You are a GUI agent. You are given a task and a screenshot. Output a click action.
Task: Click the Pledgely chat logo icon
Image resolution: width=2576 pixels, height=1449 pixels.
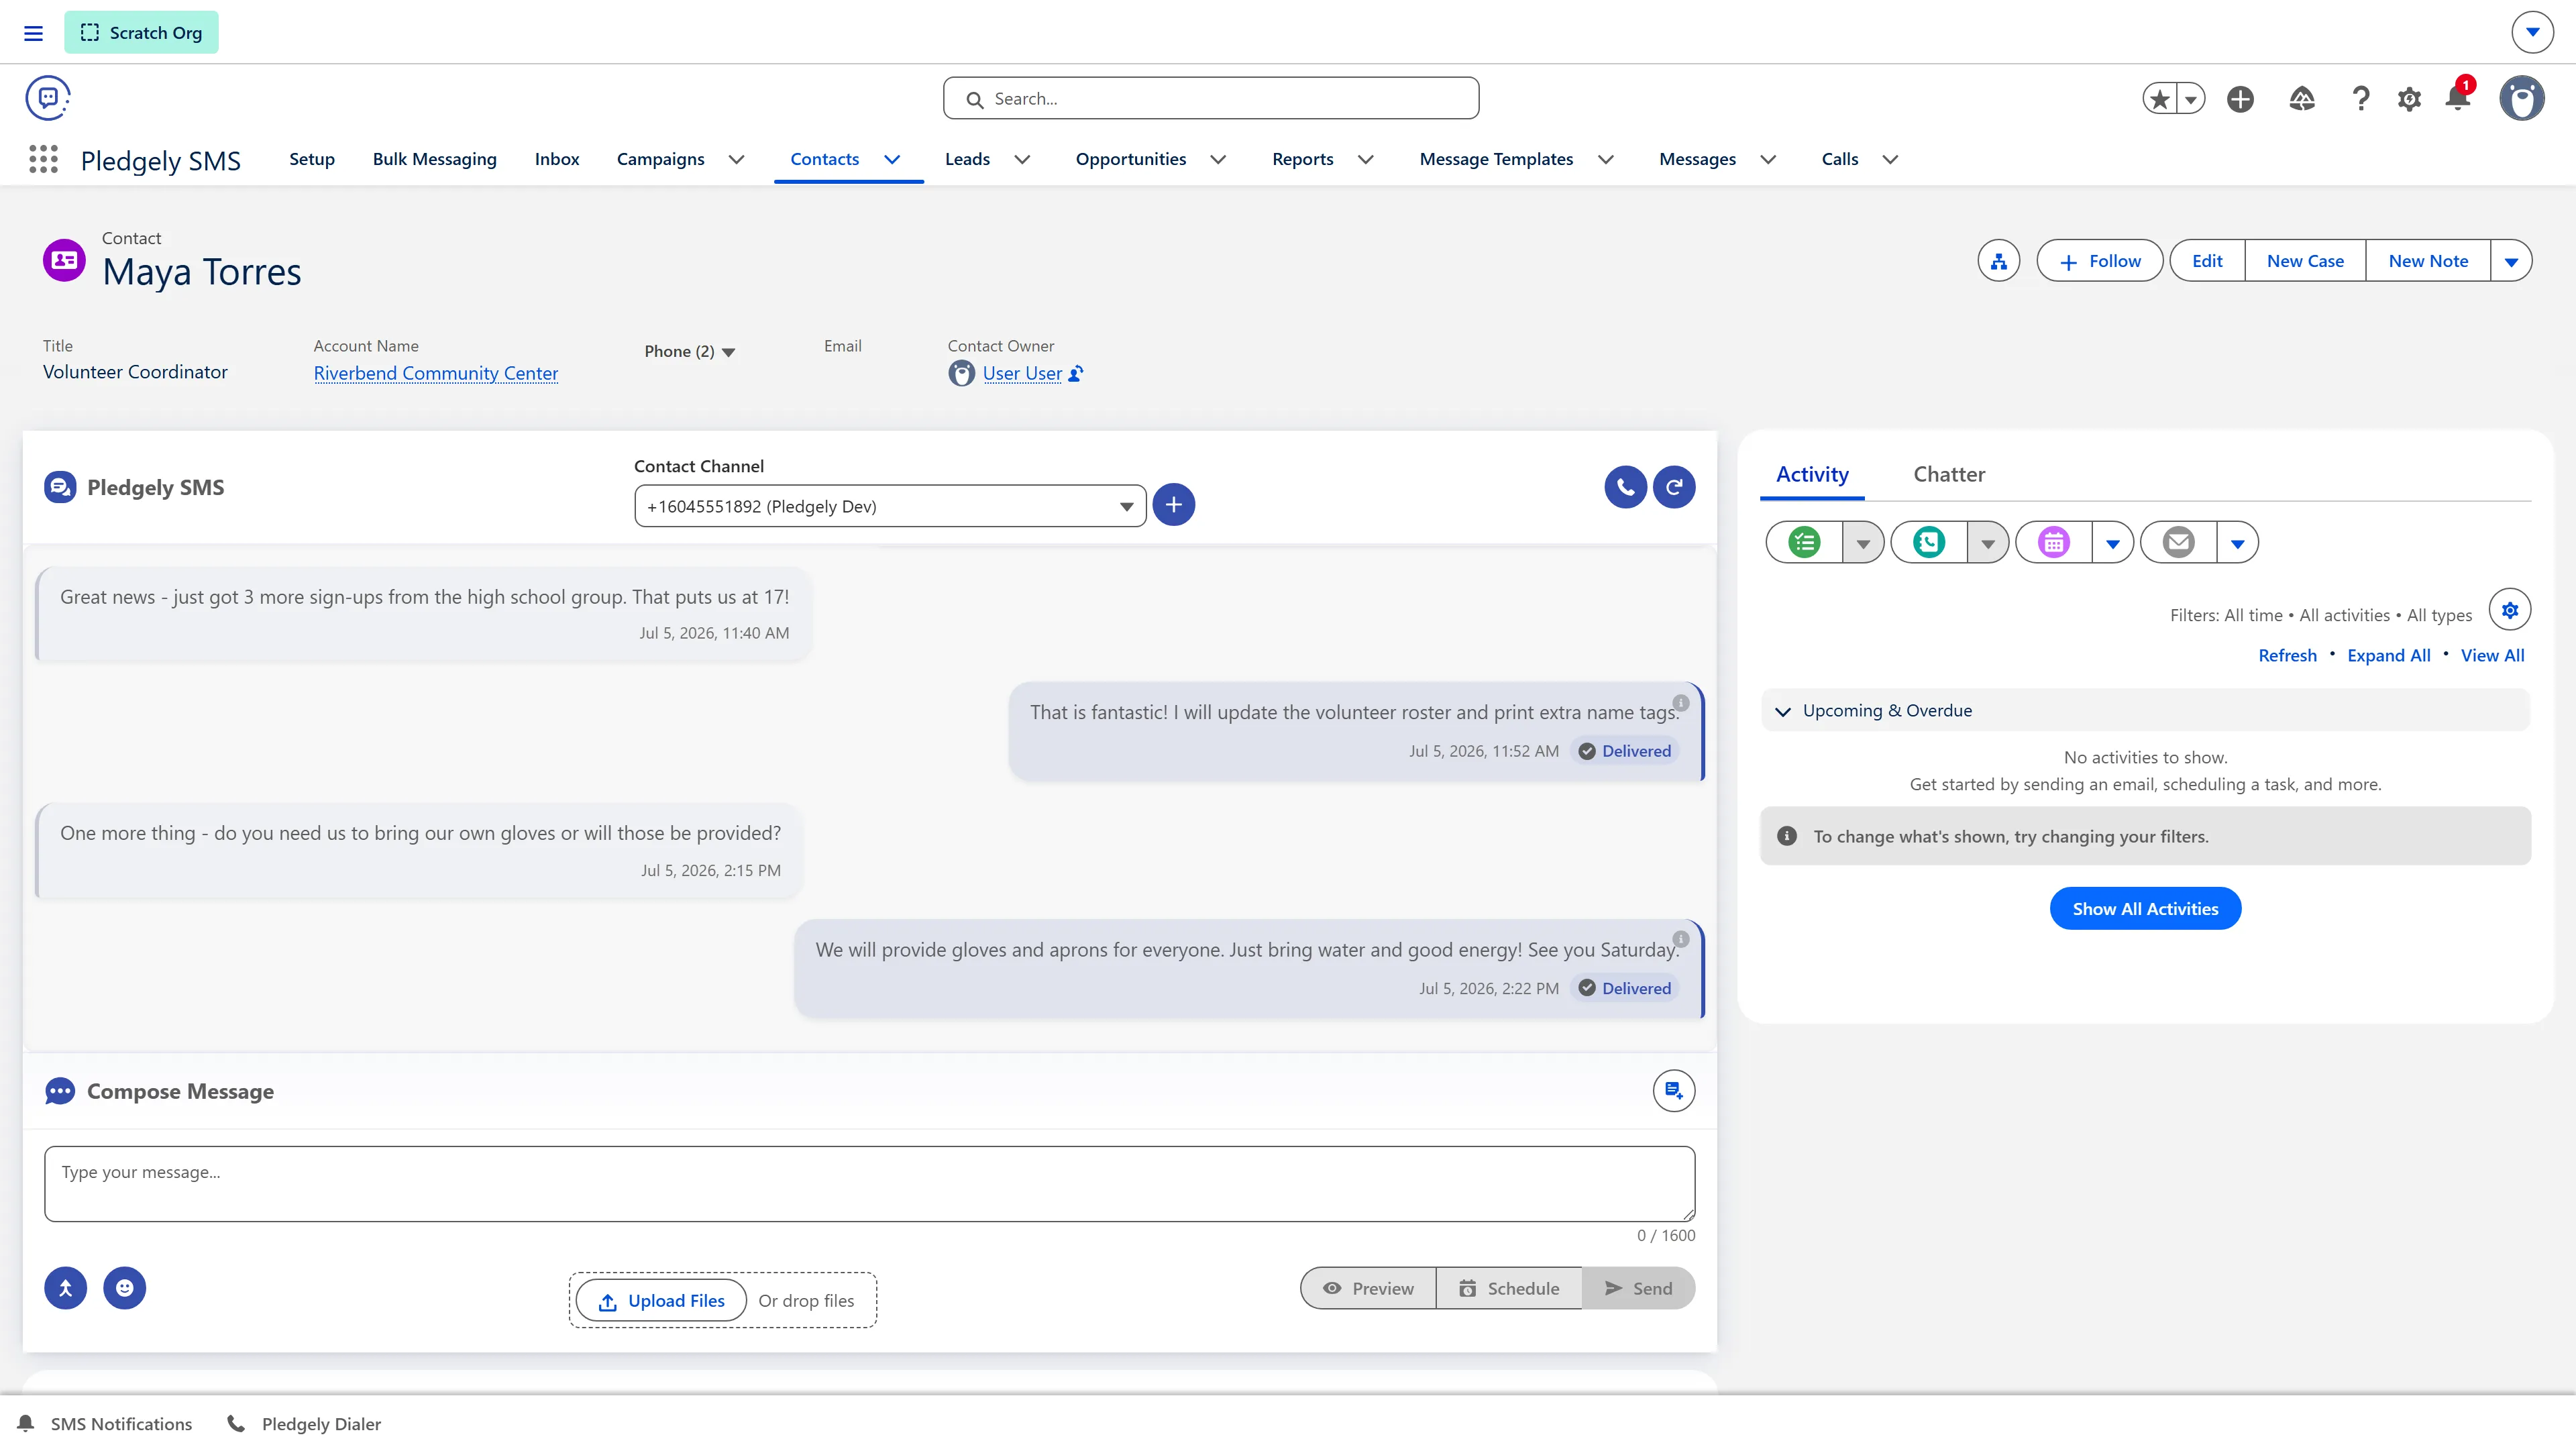click(x=47, y=98)
